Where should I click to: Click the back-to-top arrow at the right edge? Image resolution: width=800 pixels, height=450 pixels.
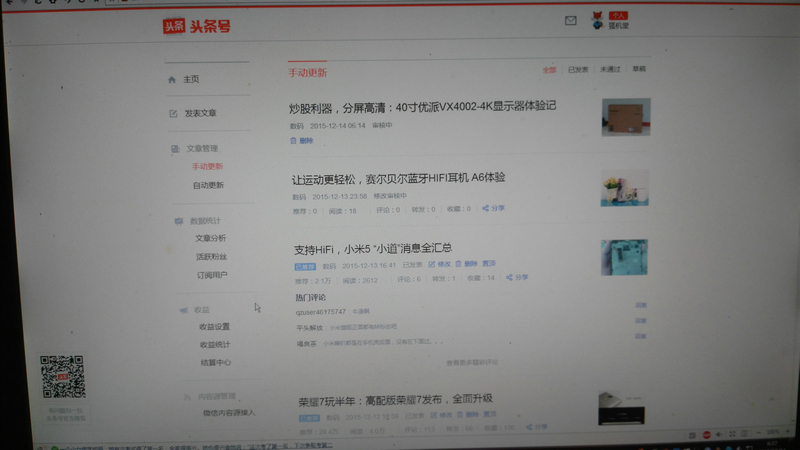point(771,399)
